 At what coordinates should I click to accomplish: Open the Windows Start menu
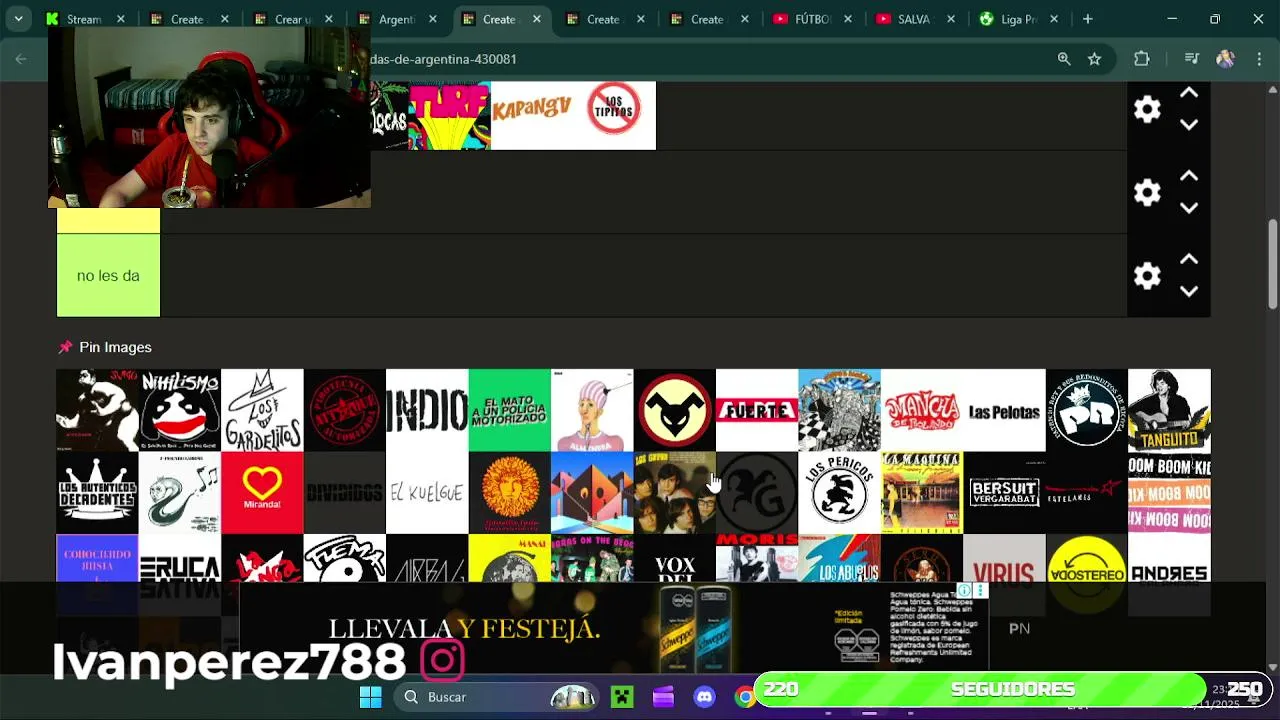[371, 697]
